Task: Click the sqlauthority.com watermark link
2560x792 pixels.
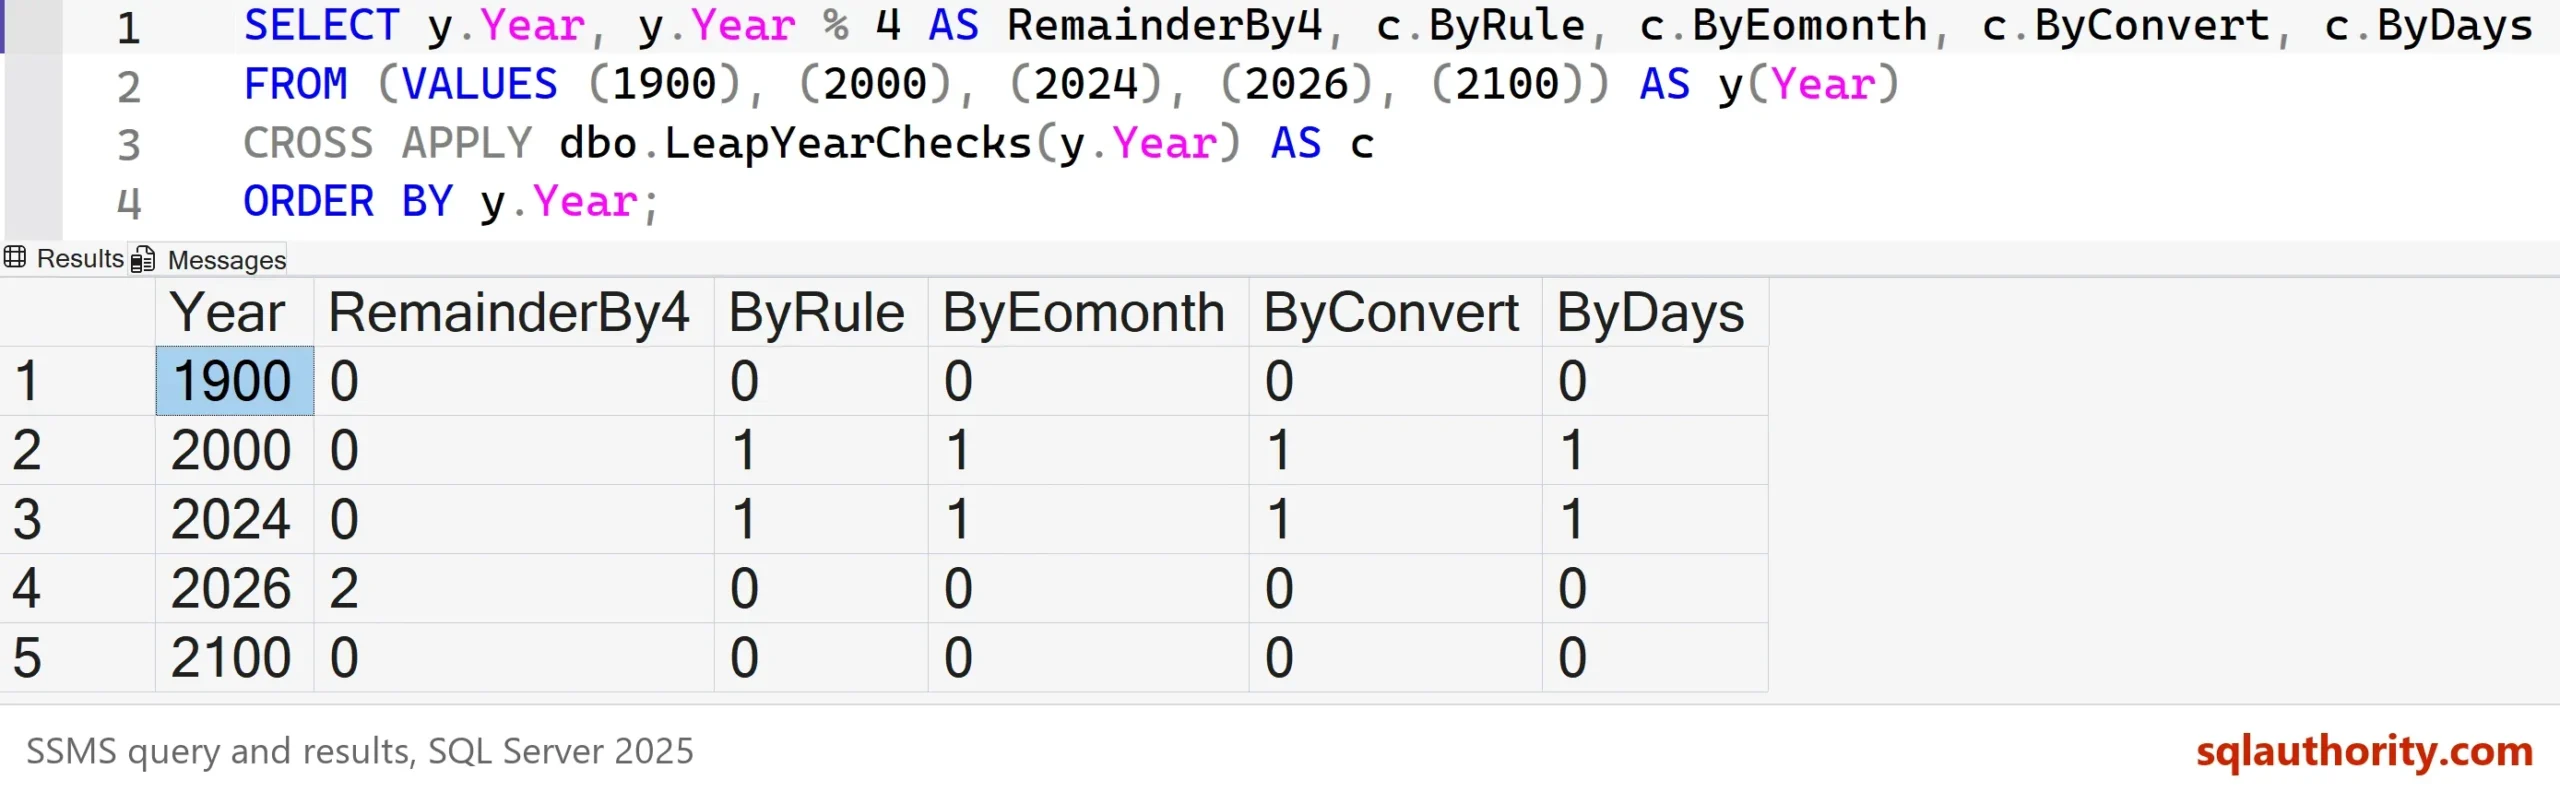Action: point(2364,751)
